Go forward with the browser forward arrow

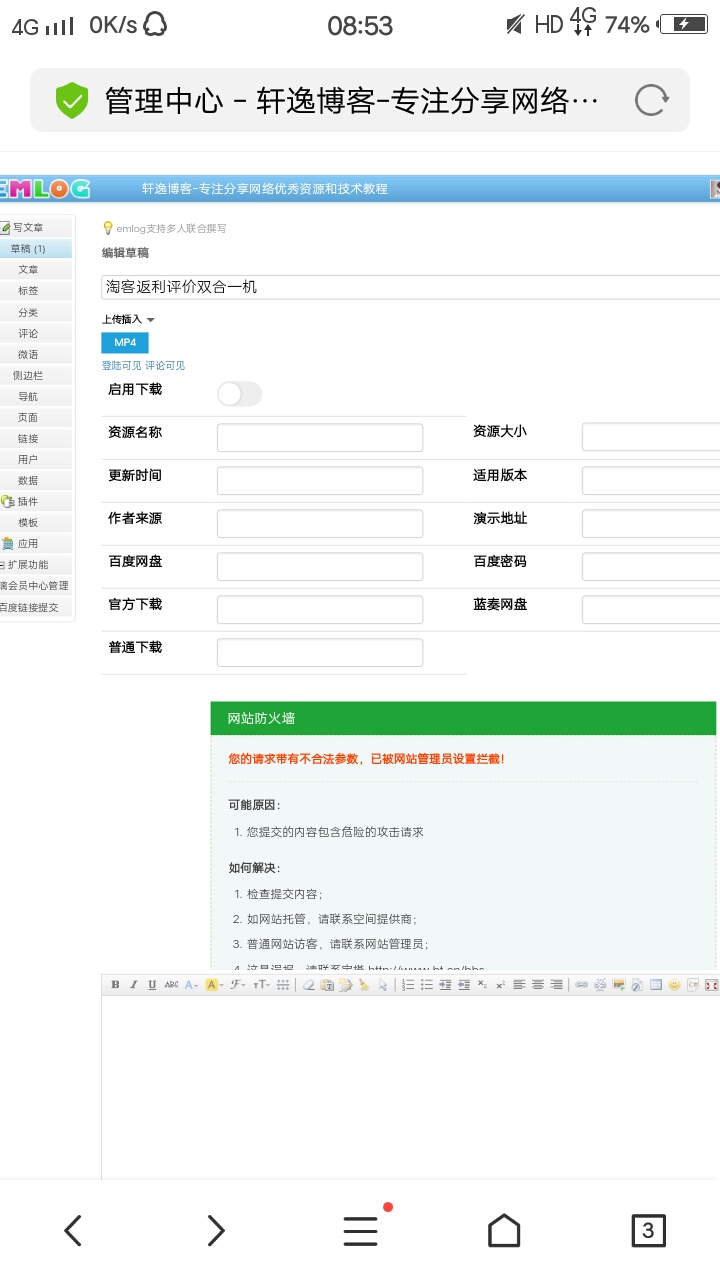[x=216, y=1230]
